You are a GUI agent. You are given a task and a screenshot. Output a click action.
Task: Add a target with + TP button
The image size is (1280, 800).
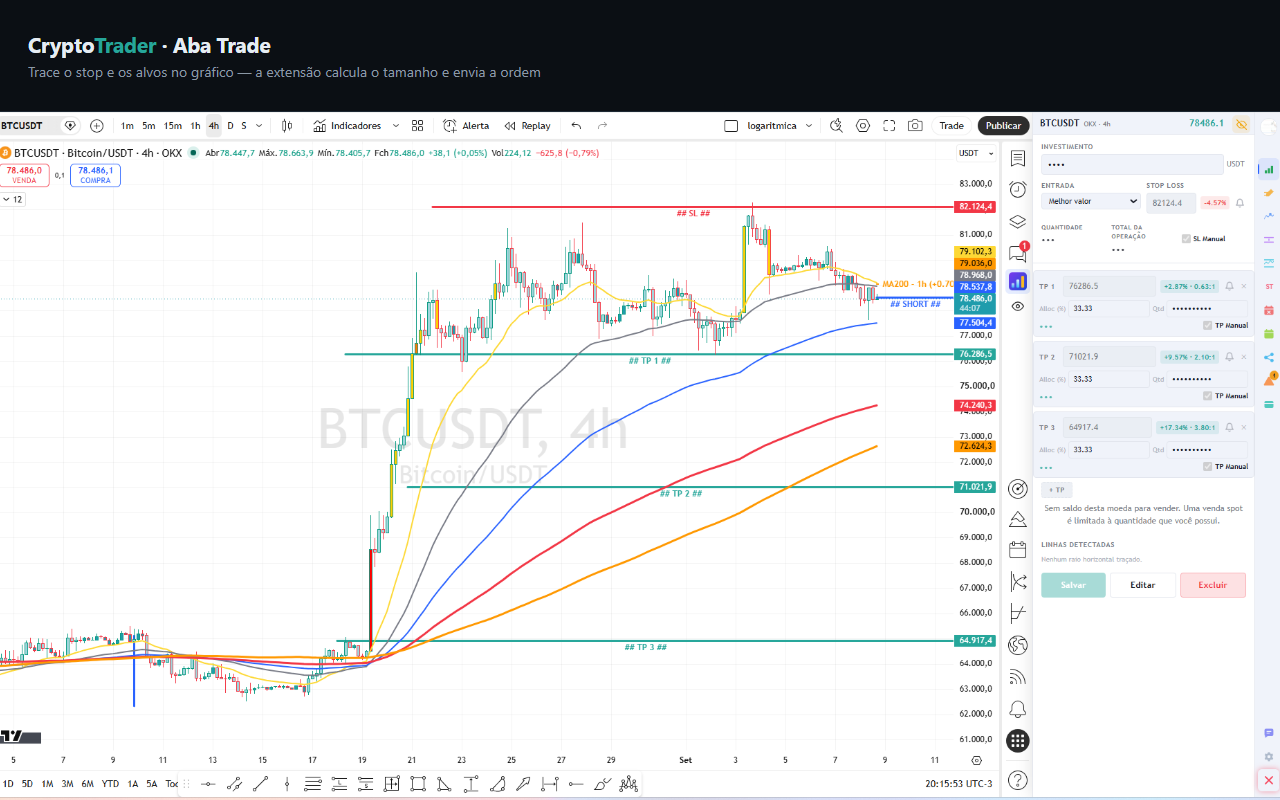point(1055,490)
